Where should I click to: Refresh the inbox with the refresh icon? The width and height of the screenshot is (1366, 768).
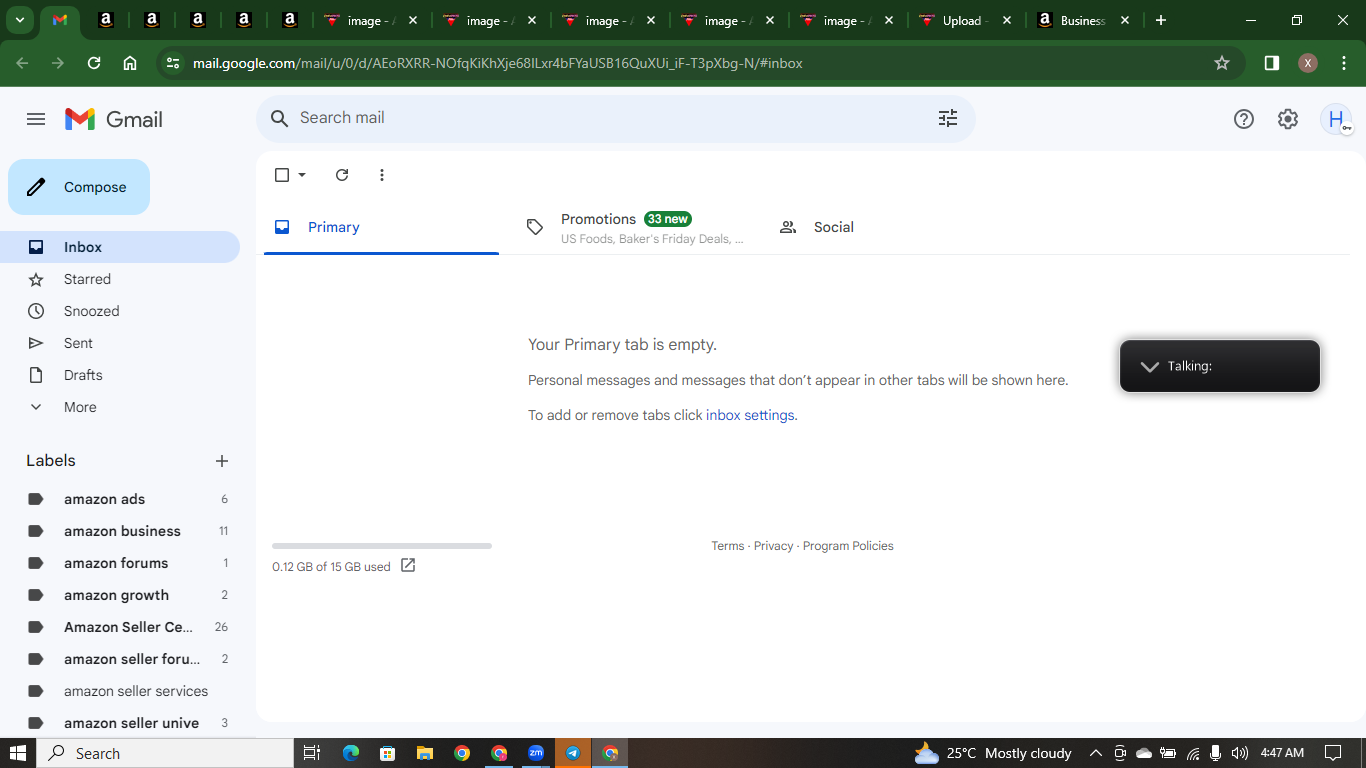tap(342, 175)
